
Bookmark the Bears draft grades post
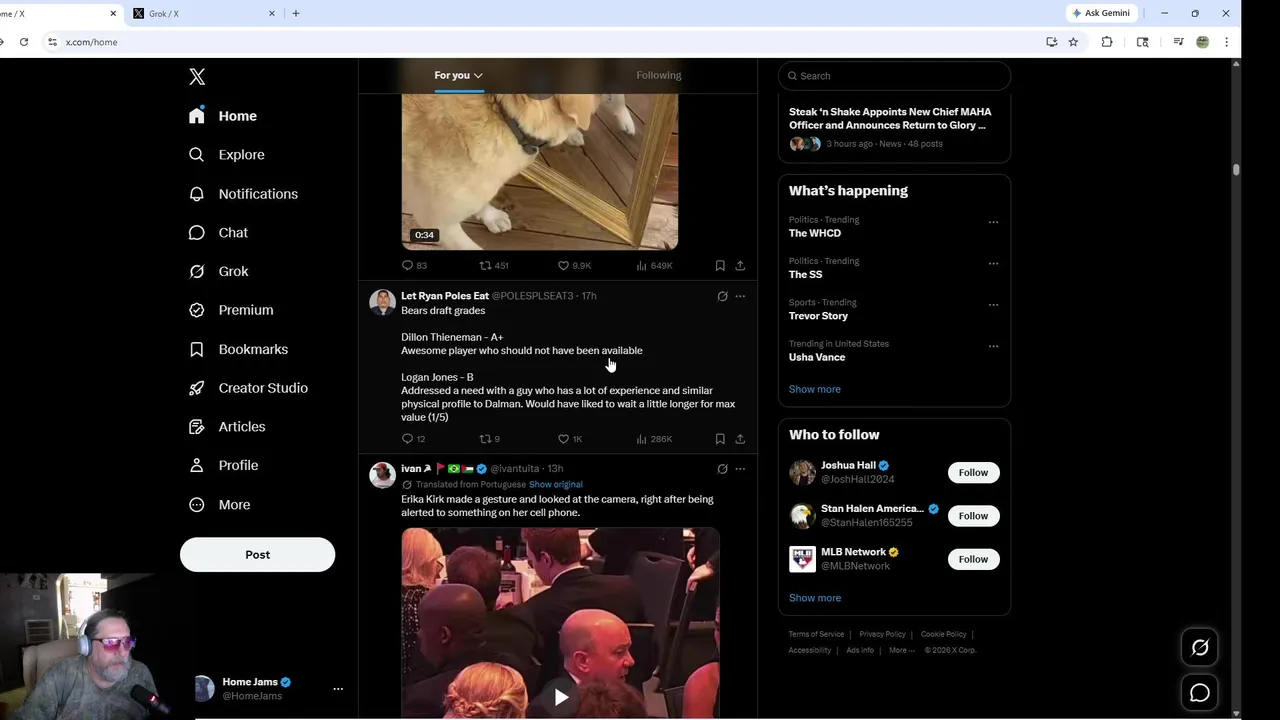tap(720, 439)
